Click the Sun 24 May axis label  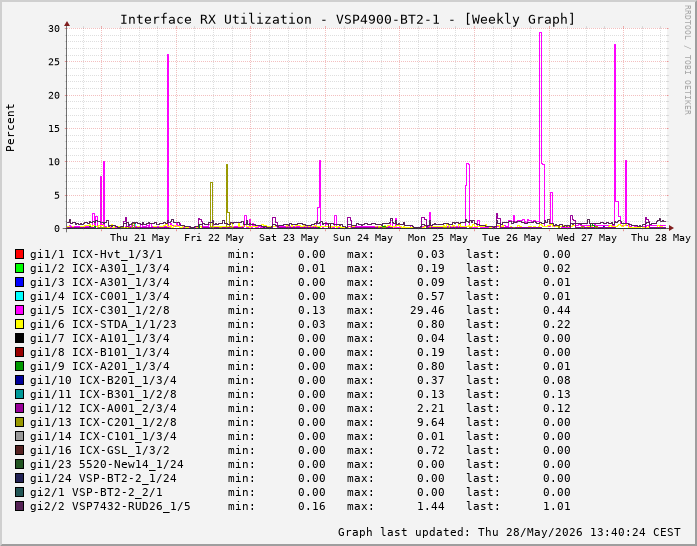tap(363, 238)
